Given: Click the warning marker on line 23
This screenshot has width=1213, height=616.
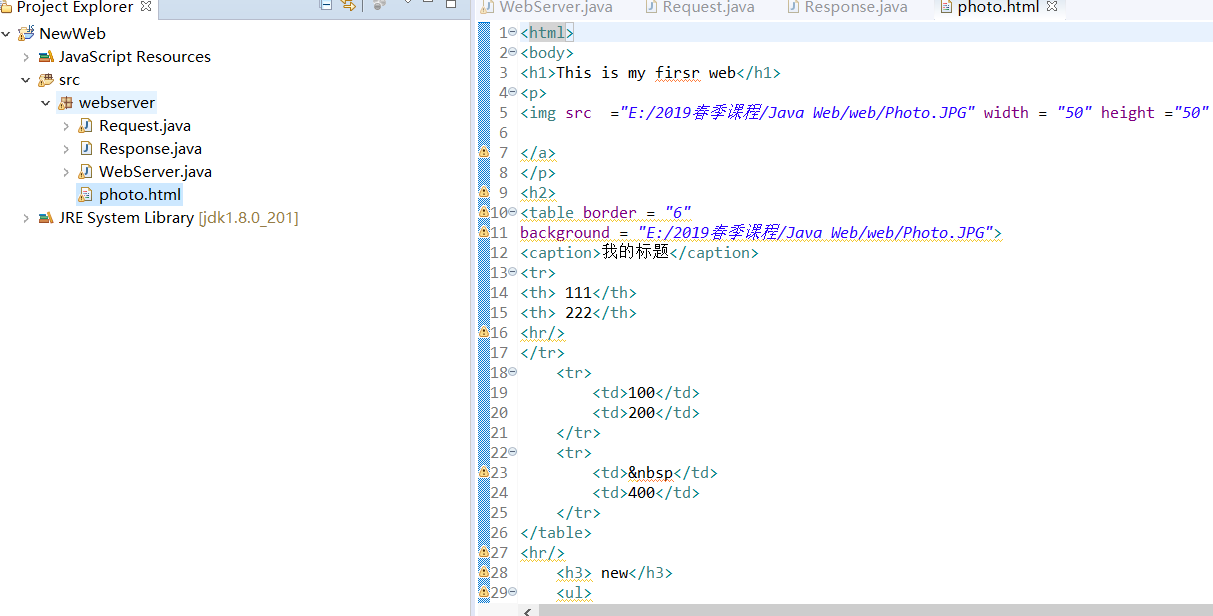Looking at the screenshot, I should click(x=484, y=472).
